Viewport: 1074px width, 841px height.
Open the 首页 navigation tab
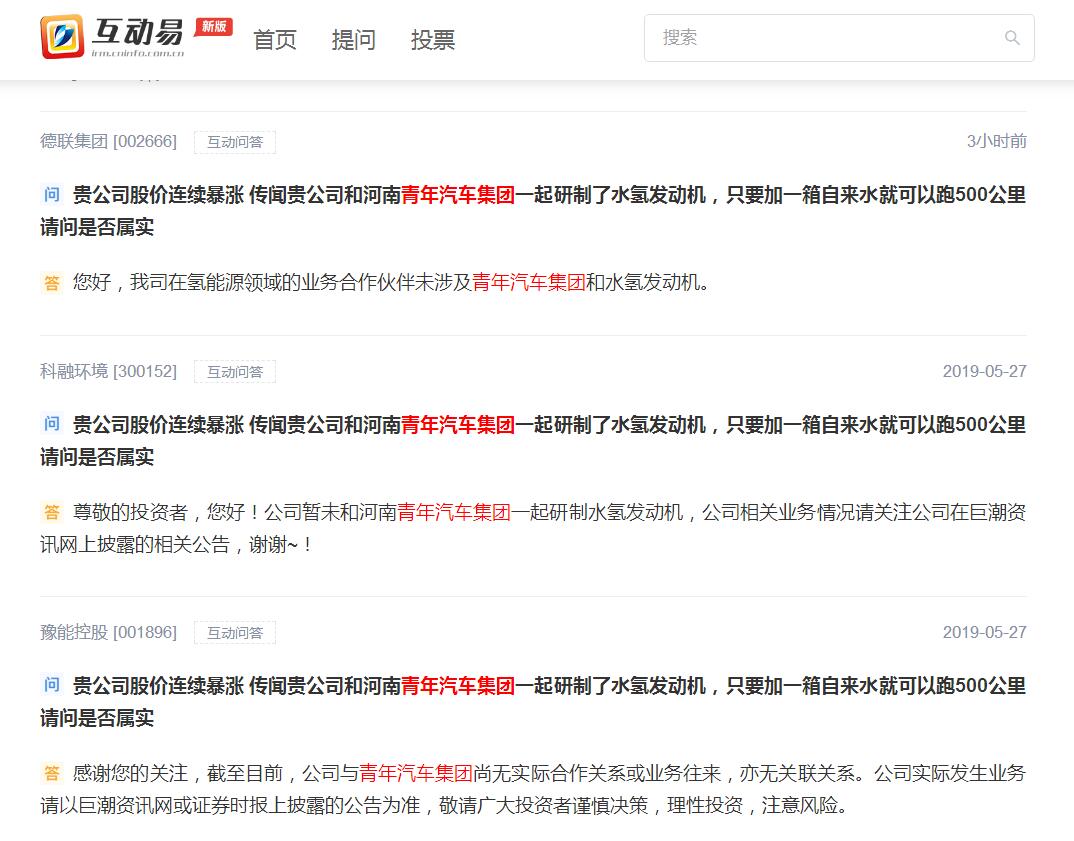point(275,40)
